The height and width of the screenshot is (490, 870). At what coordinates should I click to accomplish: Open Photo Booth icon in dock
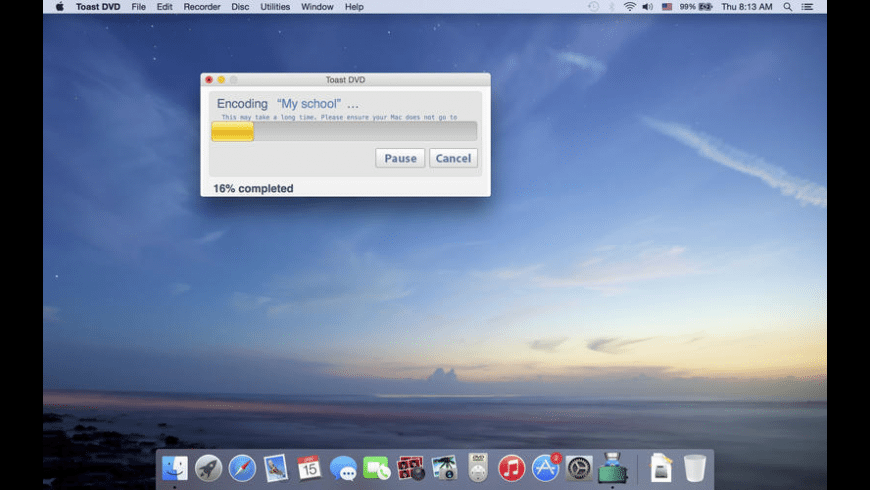(x=411, y=468)
